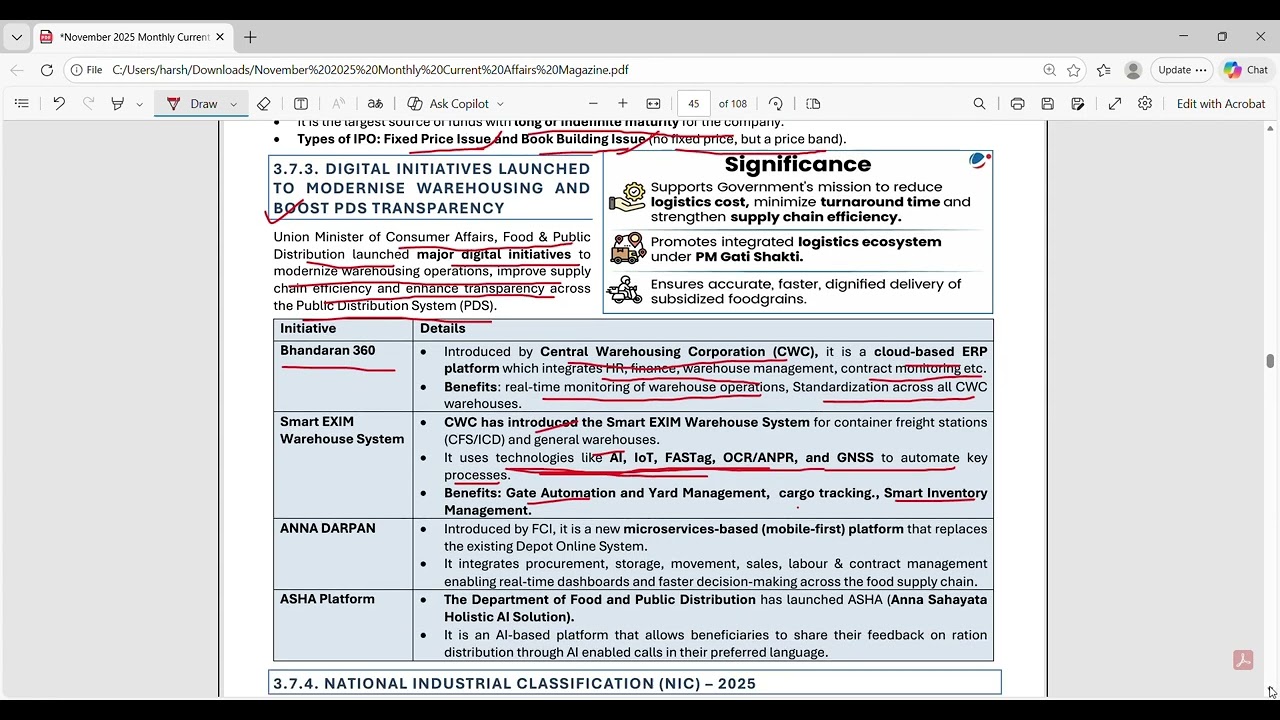Expand the Ask Copilot dropdown arrow
This screenshot has height=720, width=1280.
(500, 104)
